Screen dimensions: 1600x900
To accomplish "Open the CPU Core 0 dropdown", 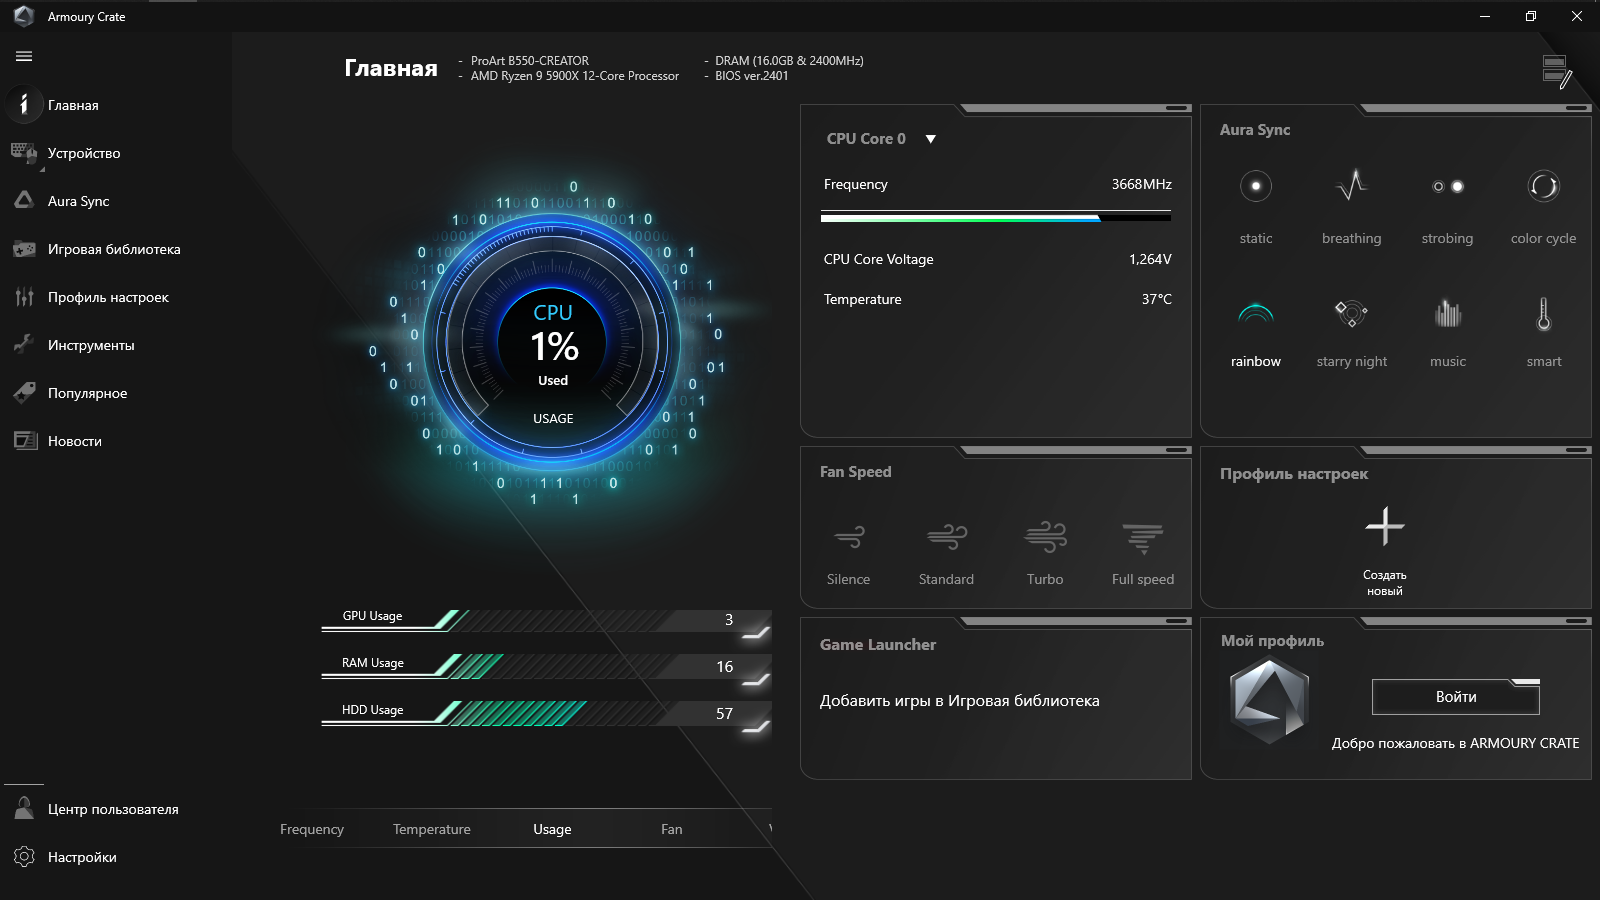I will tap(930, 139).
